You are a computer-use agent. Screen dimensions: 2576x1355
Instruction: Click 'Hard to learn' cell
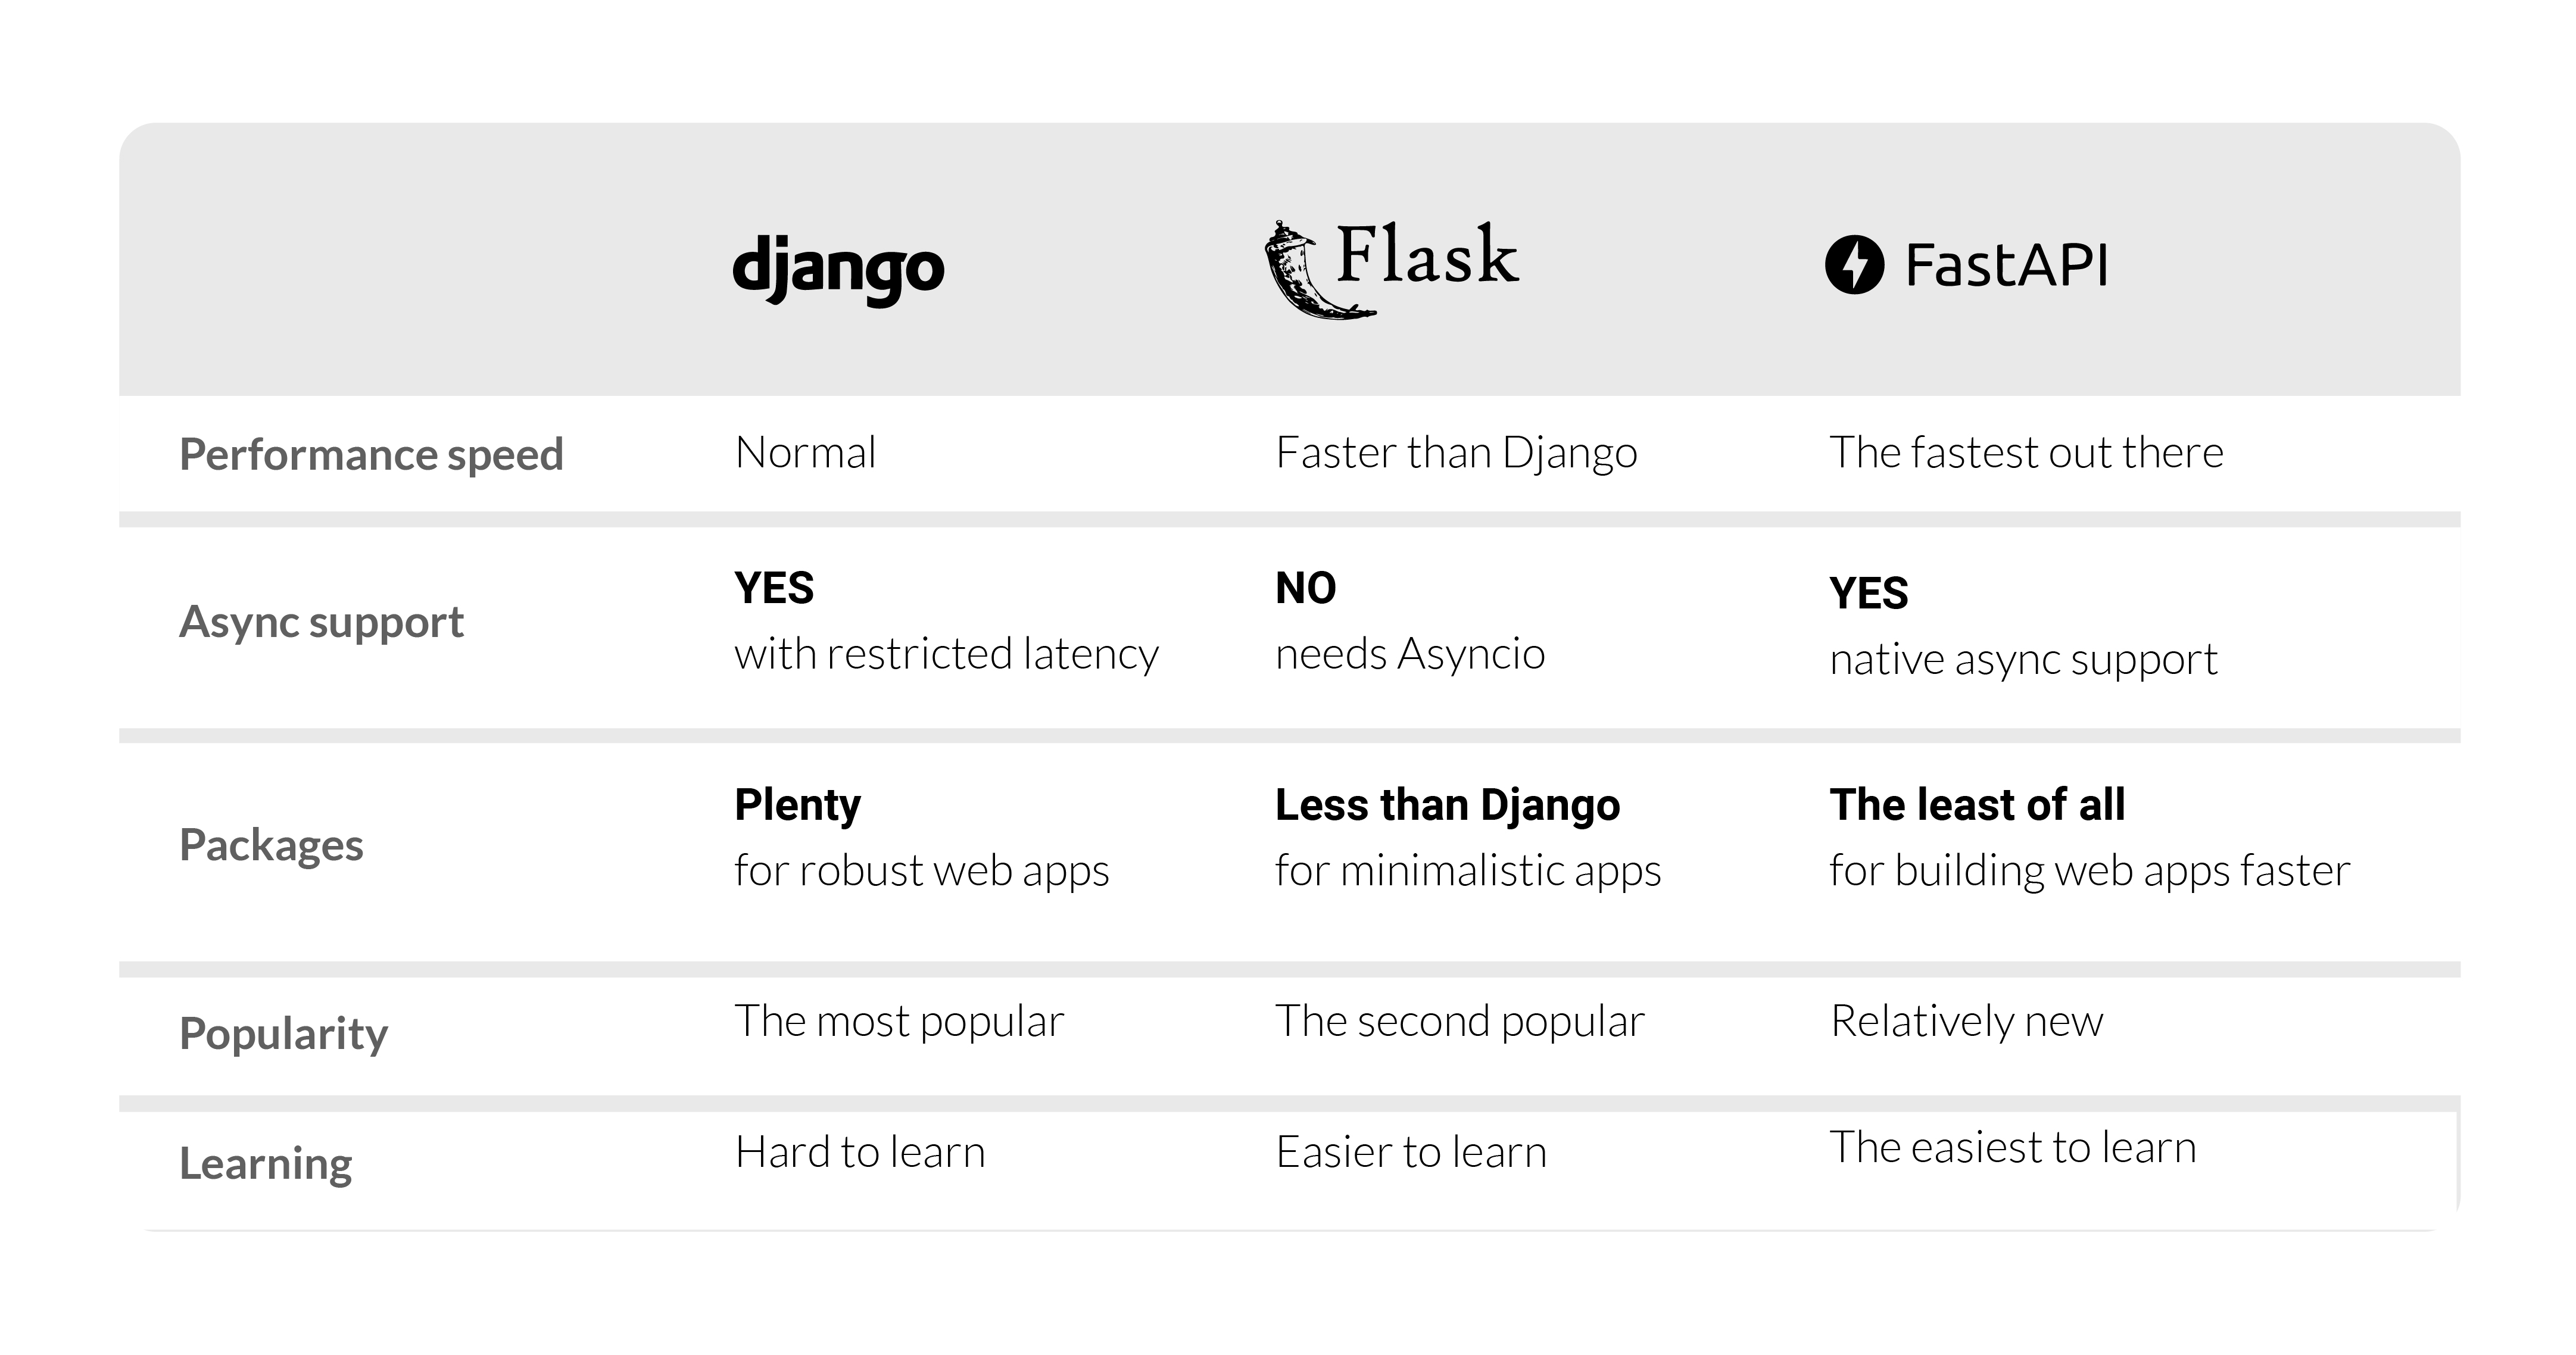[x=860, y=1152]
